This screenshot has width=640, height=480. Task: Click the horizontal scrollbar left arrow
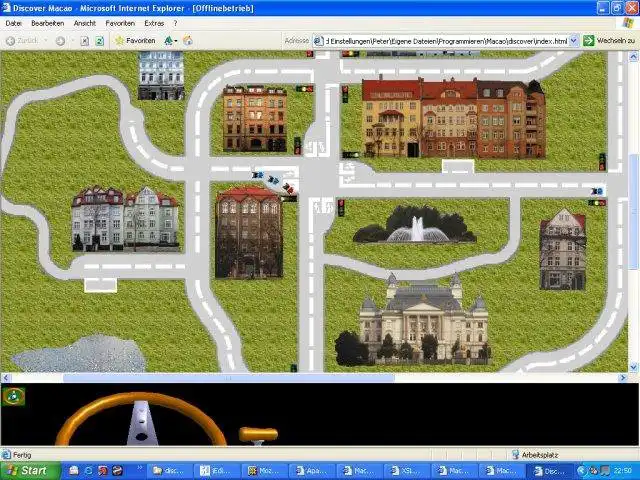5,378
